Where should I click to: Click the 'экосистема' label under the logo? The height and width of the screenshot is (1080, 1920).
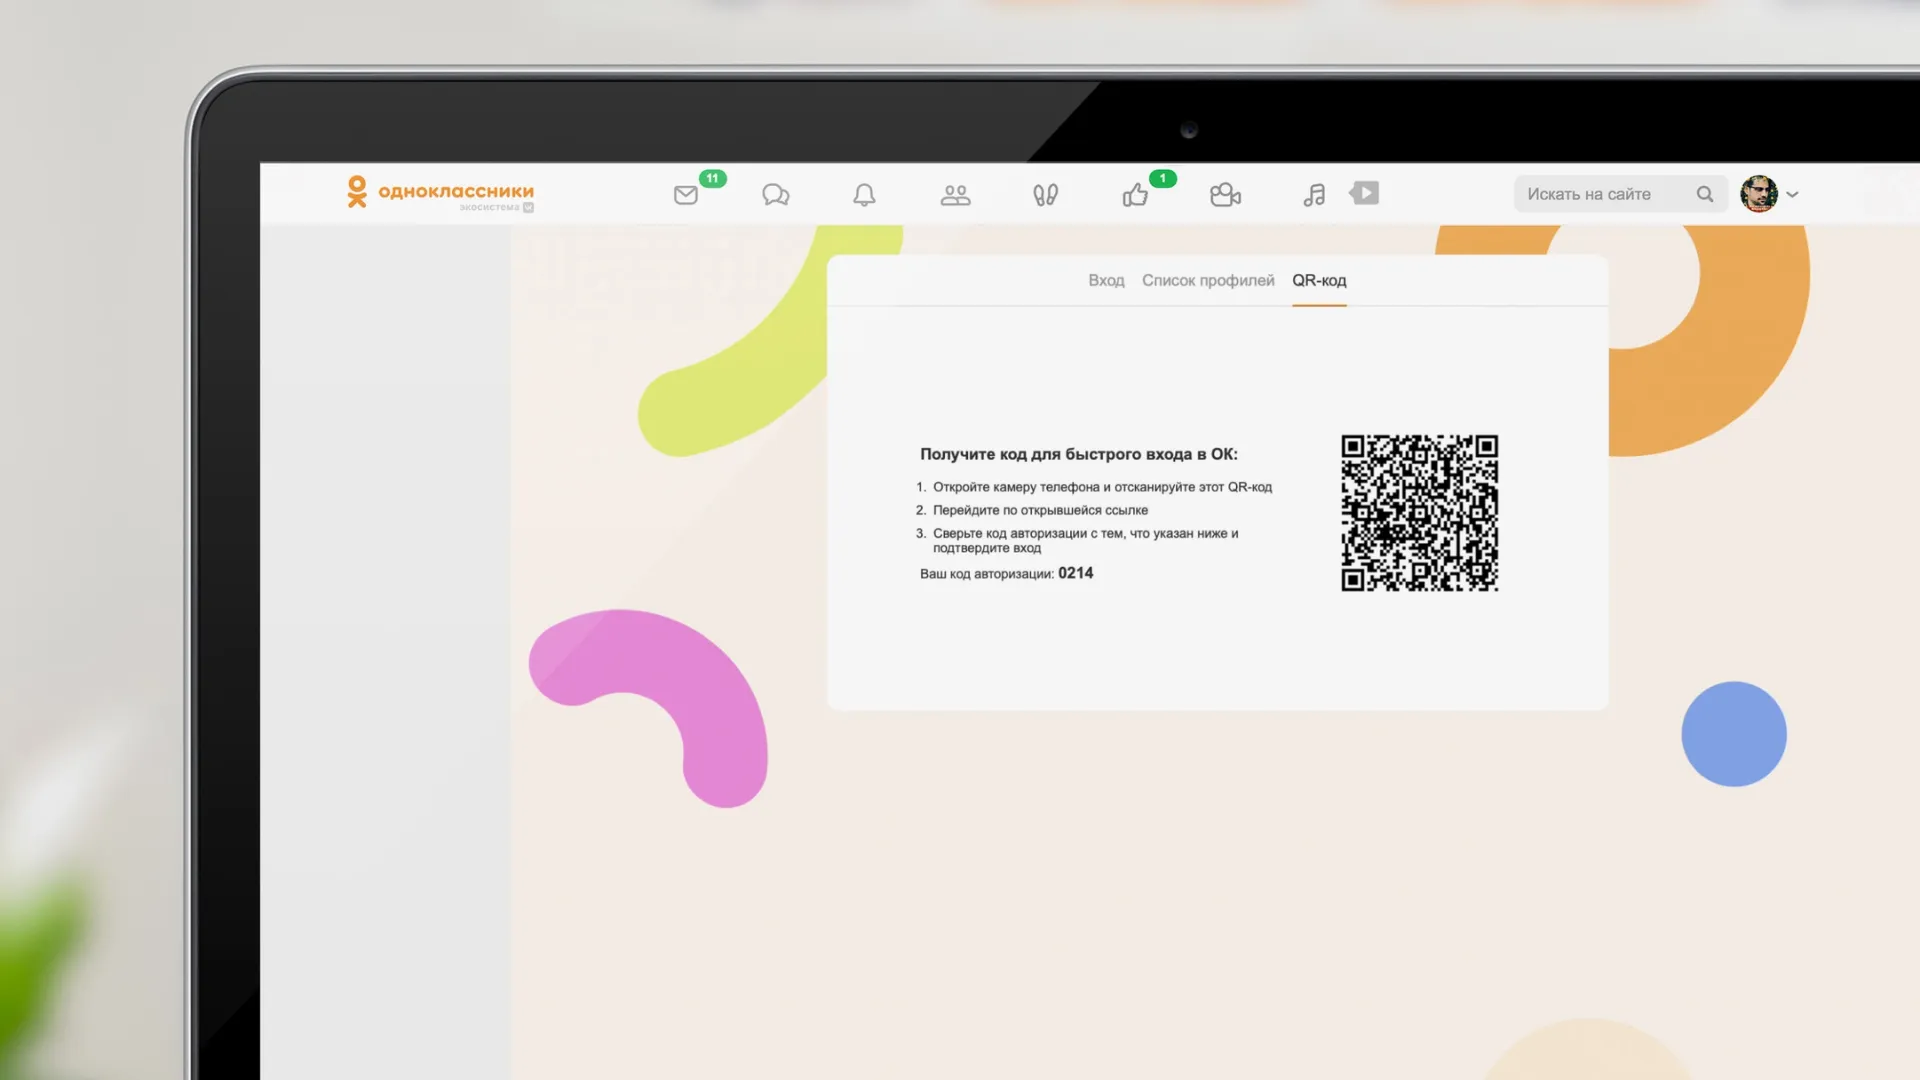tap(490, 207)
